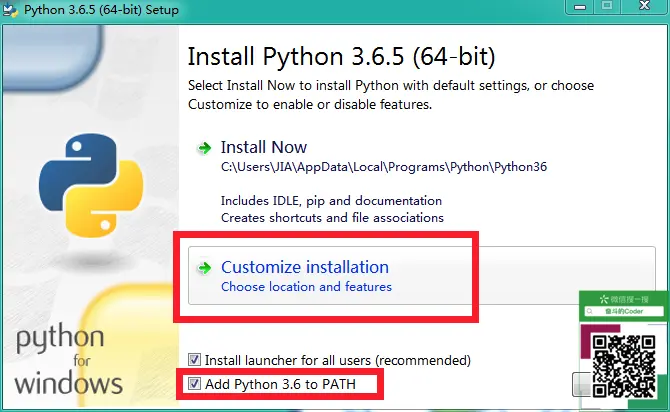The image size is (670, 412).
Task: Open Customize installation options
Action: click(304, 267)
